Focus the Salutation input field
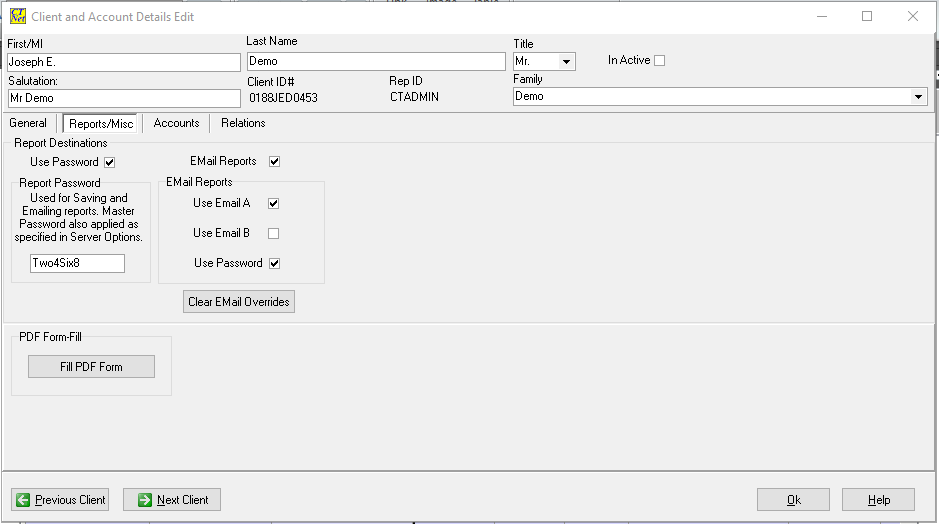The height and width of the screenshot is (524, 939). (124, 98)
